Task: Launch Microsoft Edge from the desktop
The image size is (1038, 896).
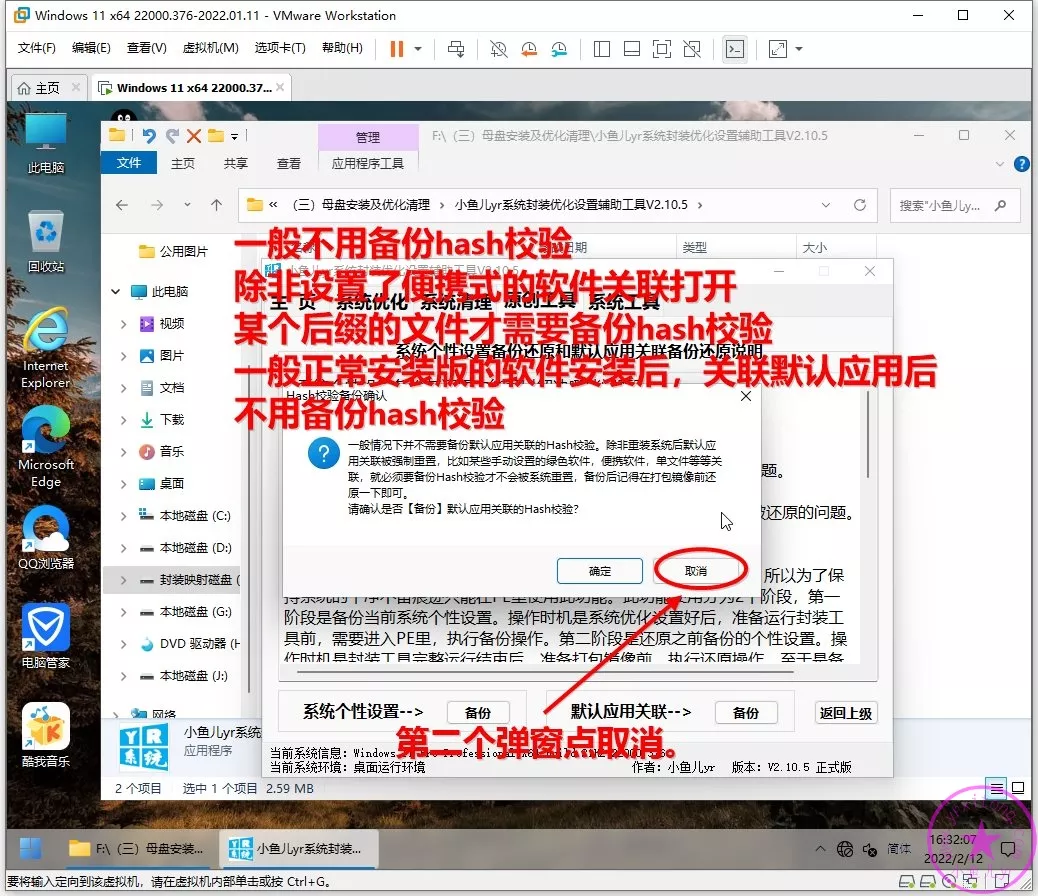Action: tap(46, 445)
